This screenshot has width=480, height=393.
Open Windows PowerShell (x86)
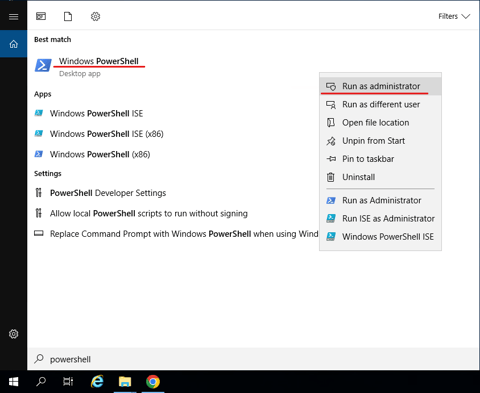tap(100, 154)
